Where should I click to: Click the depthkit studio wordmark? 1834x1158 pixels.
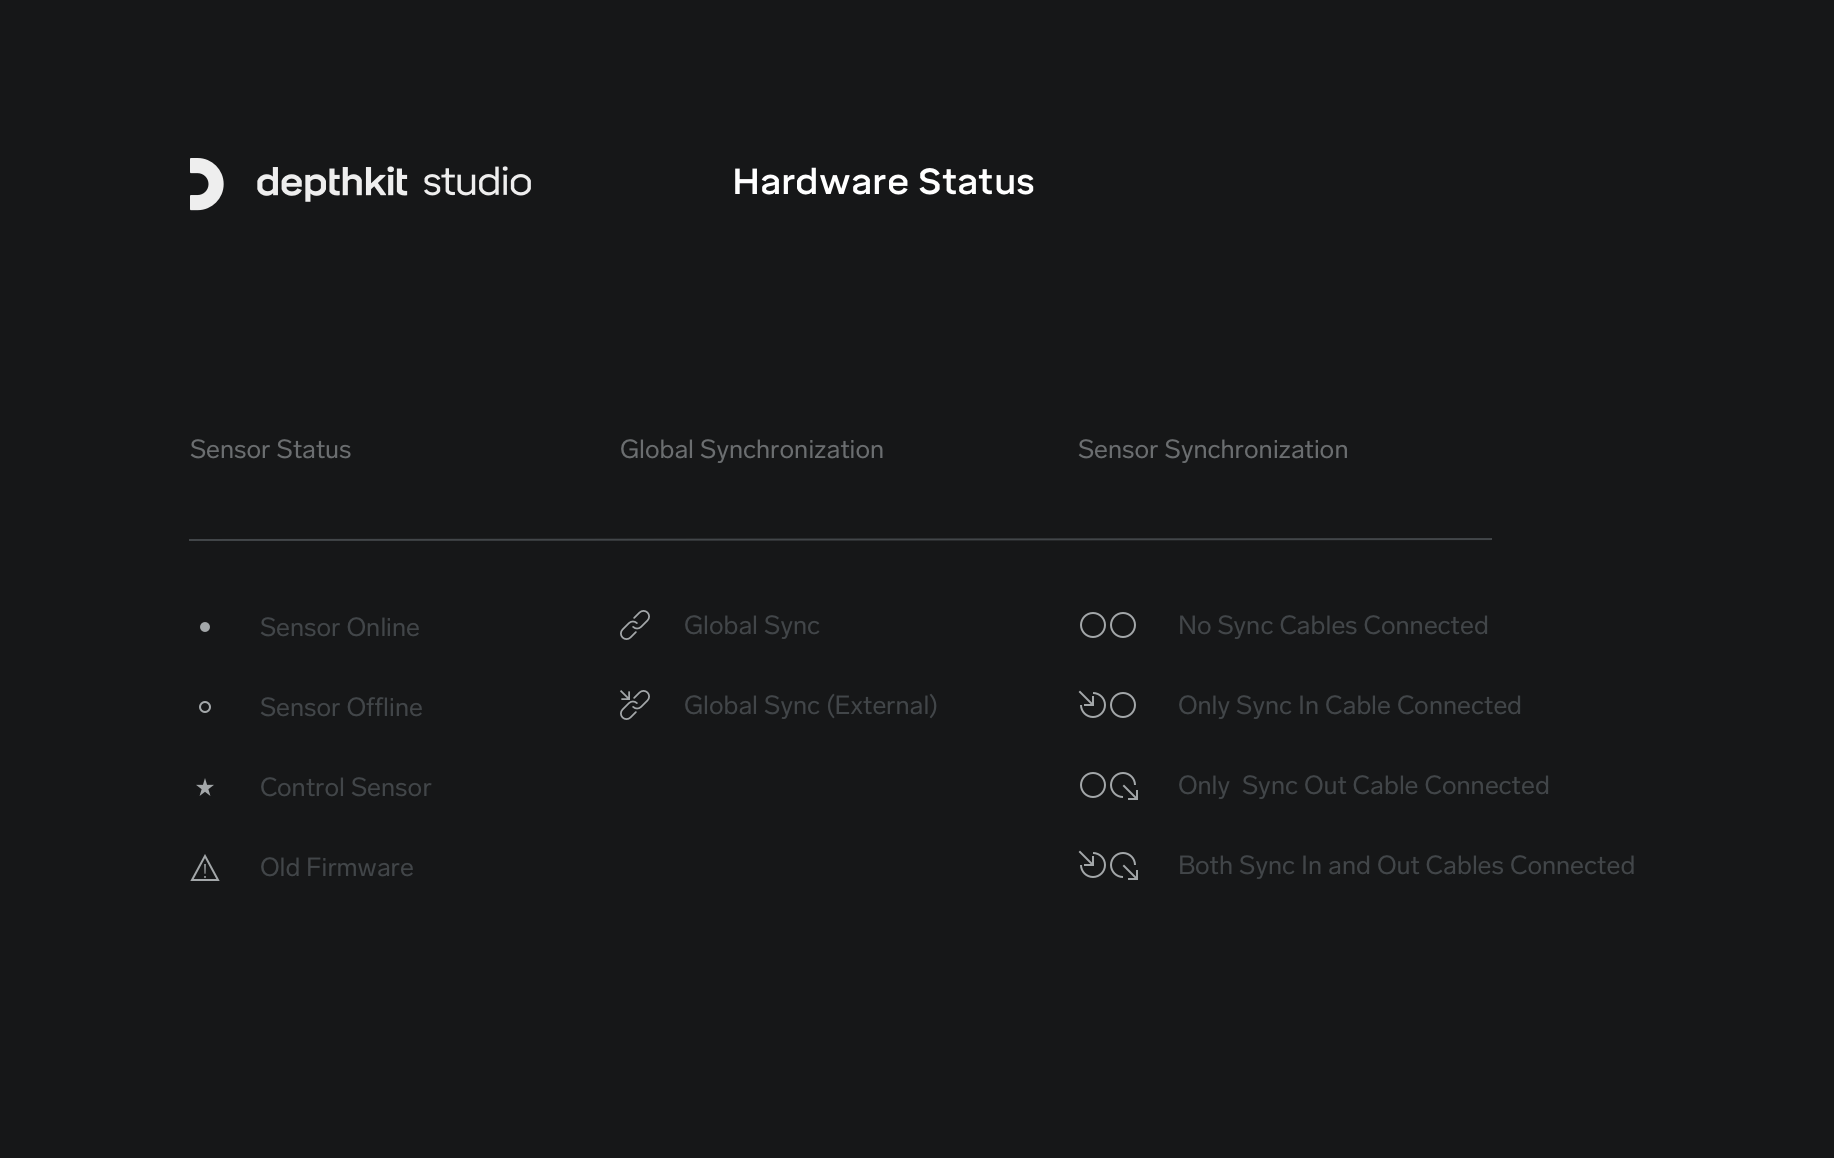pos(394,182)
